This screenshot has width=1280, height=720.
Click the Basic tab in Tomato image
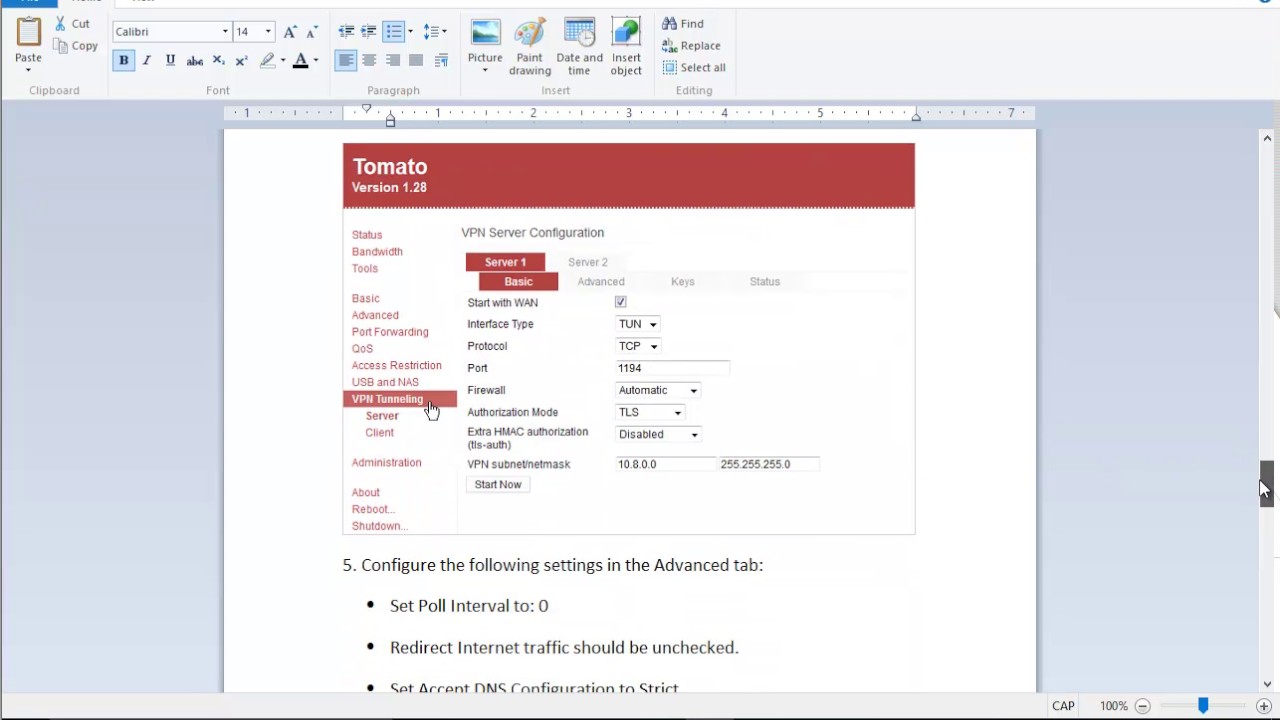pyautogui.click(x=518, y=282)
